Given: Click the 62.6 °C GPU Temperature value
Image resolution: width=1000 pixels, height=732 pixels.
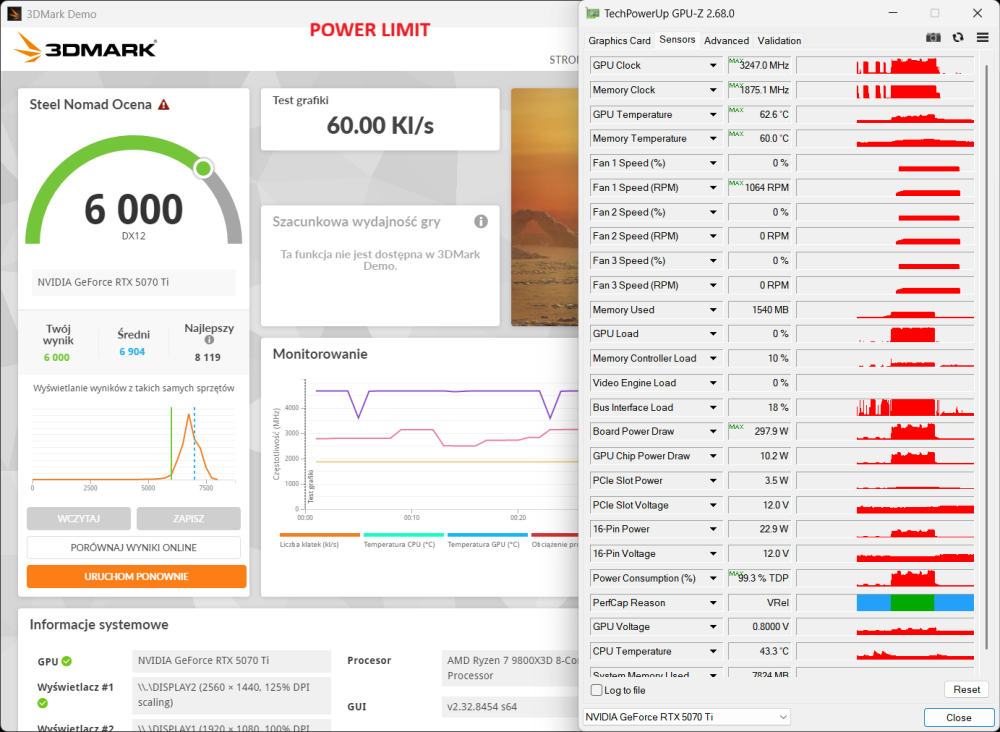Looking at the screenshot, I should point(759,115).
